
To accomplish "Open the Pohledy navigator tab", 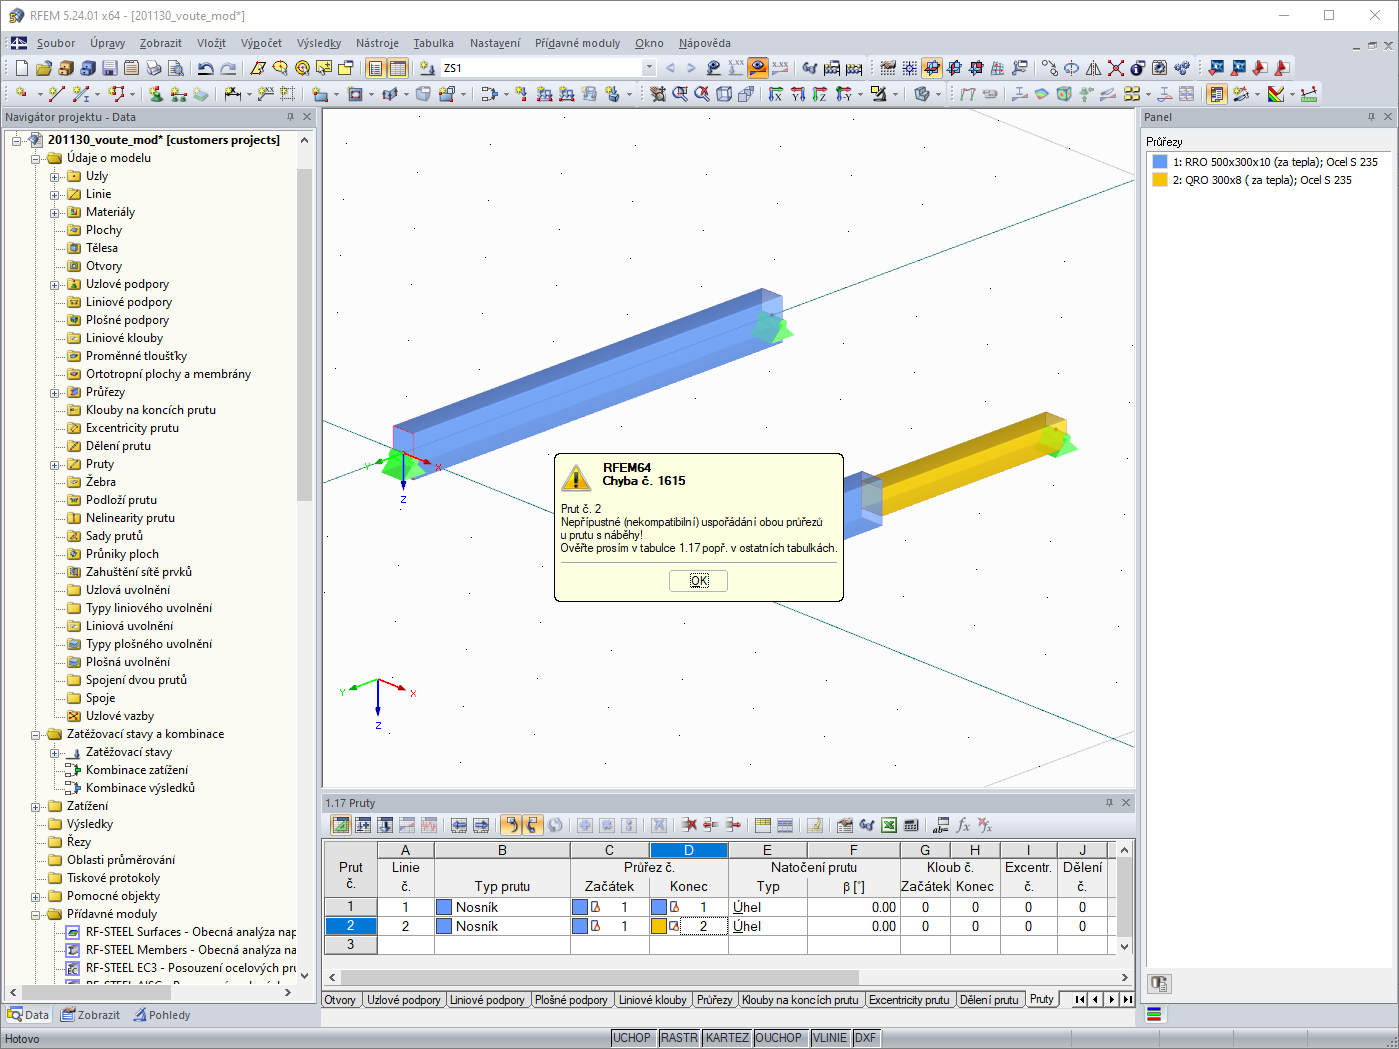I will tap(162, 1015).
